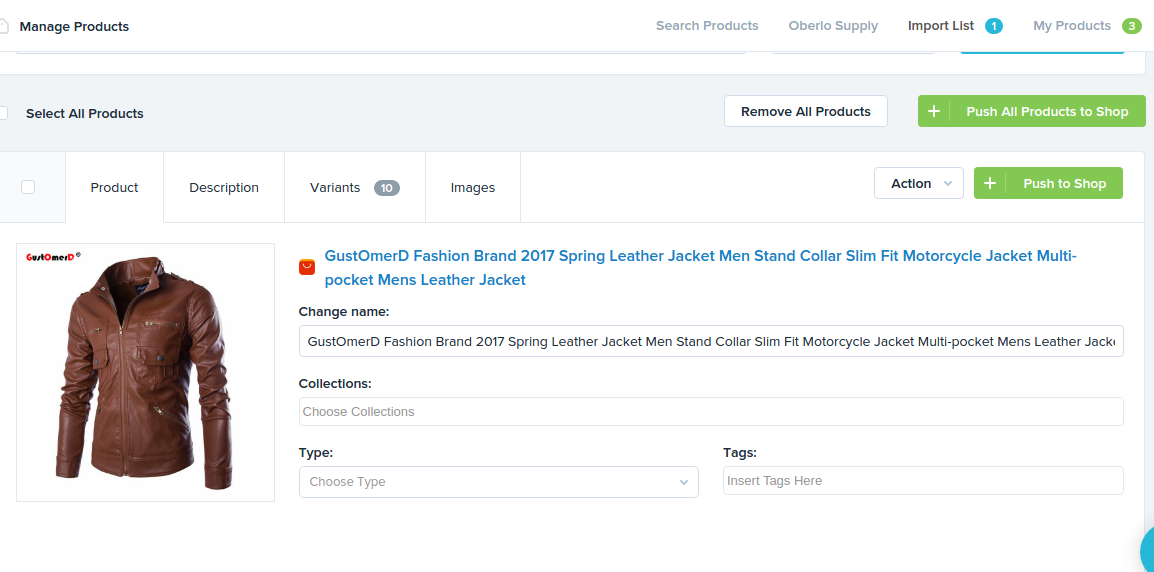This screenshot has width=1154, height=572.
Task: Click Push All Products to Shop
Action: 1032,111
